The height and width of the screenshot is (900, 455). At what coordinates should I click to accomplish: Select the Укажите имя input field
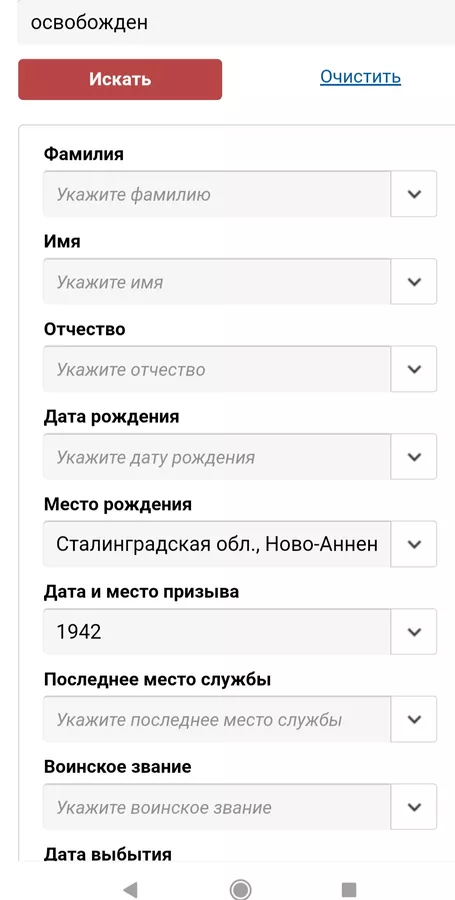[217, 282]
